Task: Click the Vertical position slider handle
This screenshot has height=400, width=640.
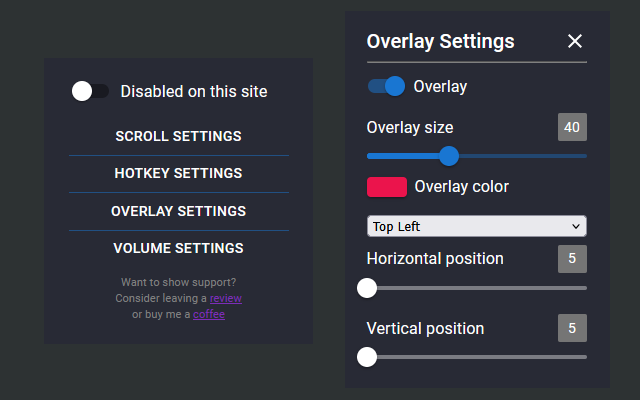Action: [x=367, y=357]
